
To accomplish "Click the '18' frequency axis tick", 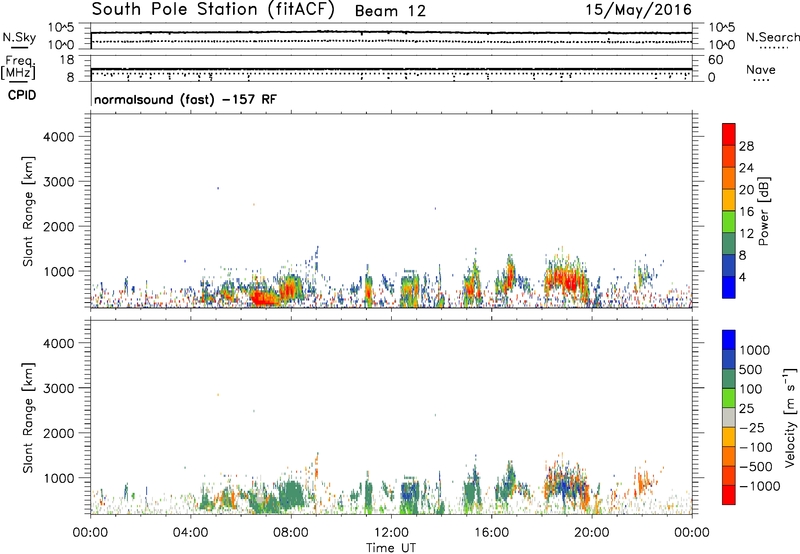I will (67, 60).
